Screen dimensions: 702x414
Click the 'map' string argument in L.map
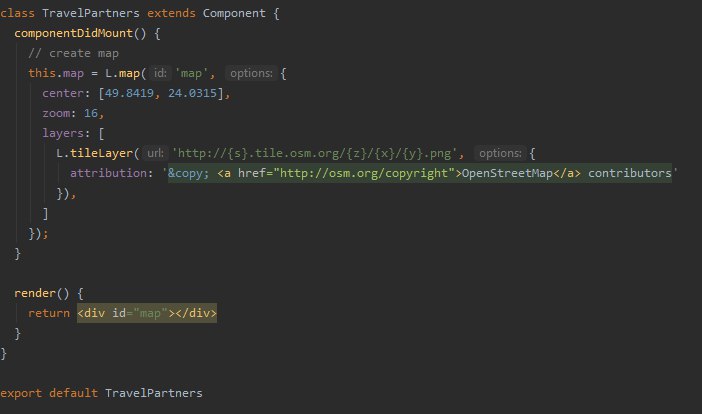tap(192, 73)
